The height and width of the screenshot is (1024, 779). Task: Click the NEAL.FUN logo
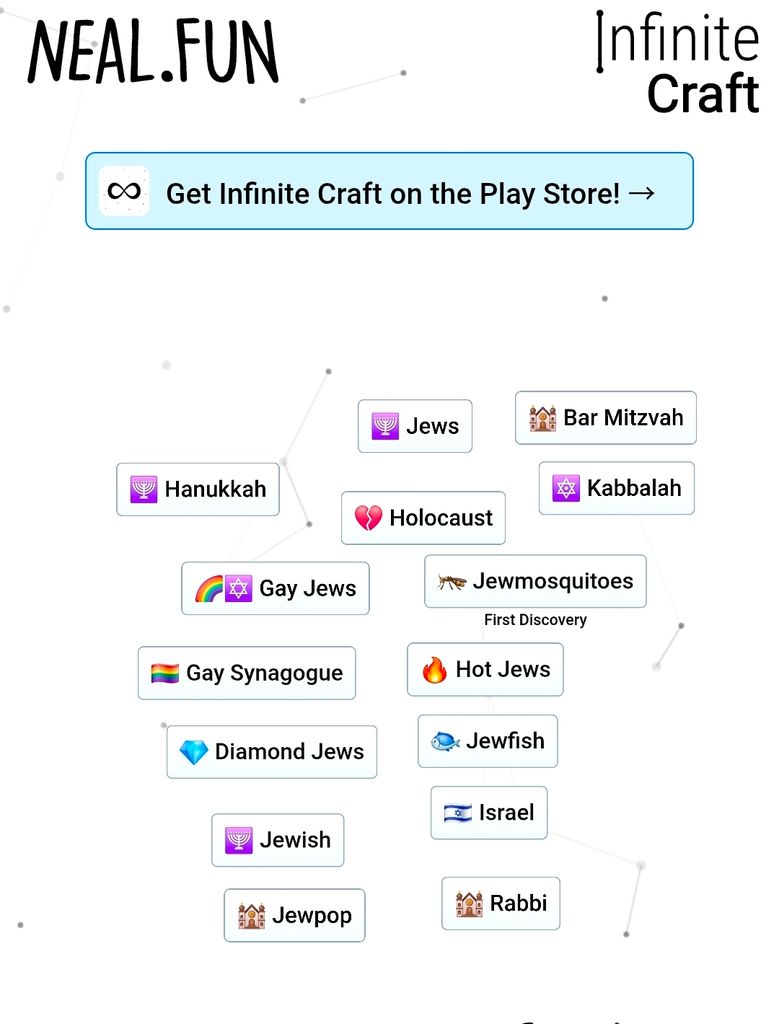tap(153, 52)
